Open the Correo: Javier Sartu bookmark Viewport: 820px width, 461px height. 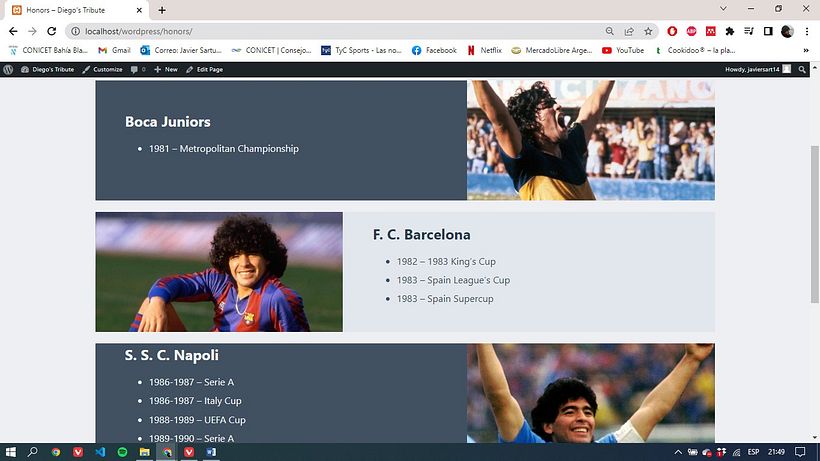pos(181,50)
